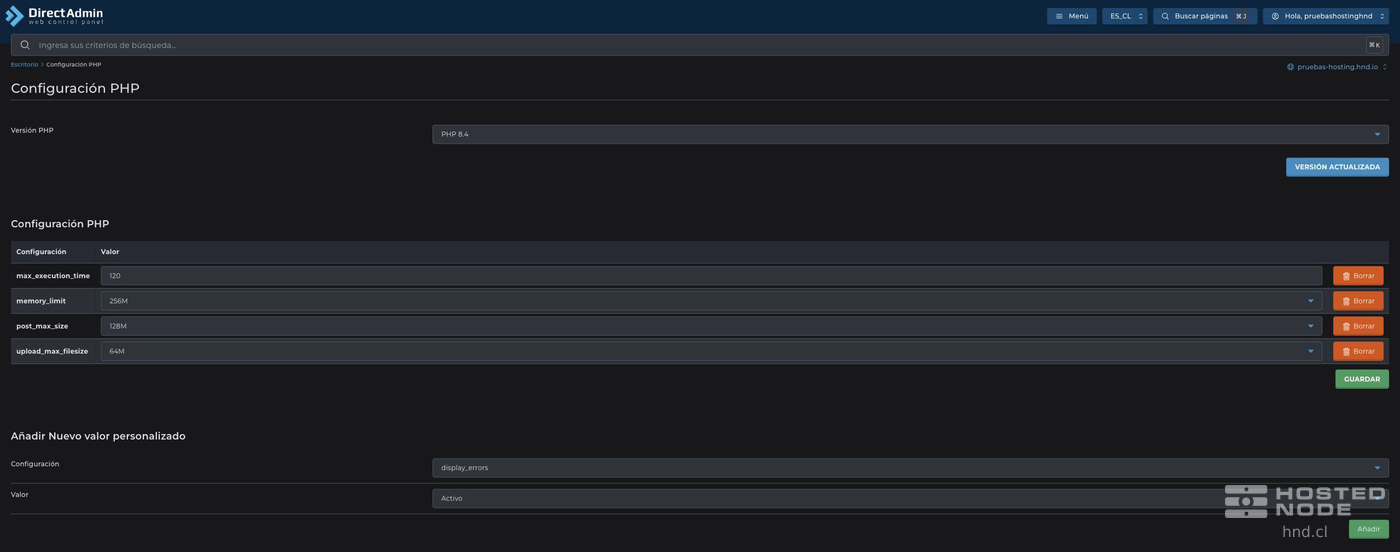Click the GUARDAR button
The width and height of the screenshot is (1400, 552).
pyautogui.click(x=1362, y=379)
